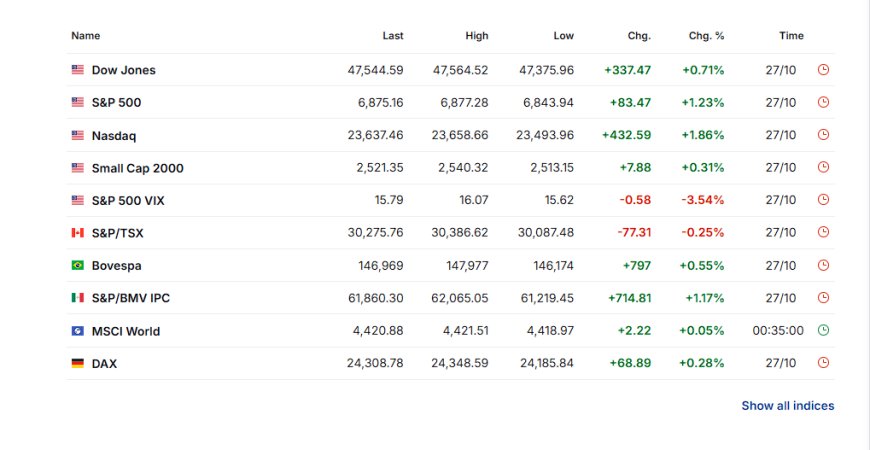Select VIX last value 15.79

pos(389,200)
